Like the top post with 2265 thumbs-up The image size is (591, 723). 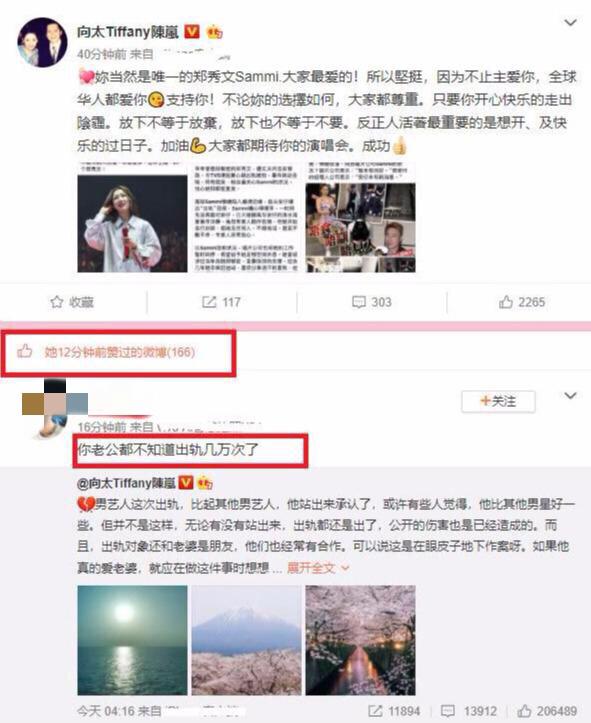tap(506, 302)
